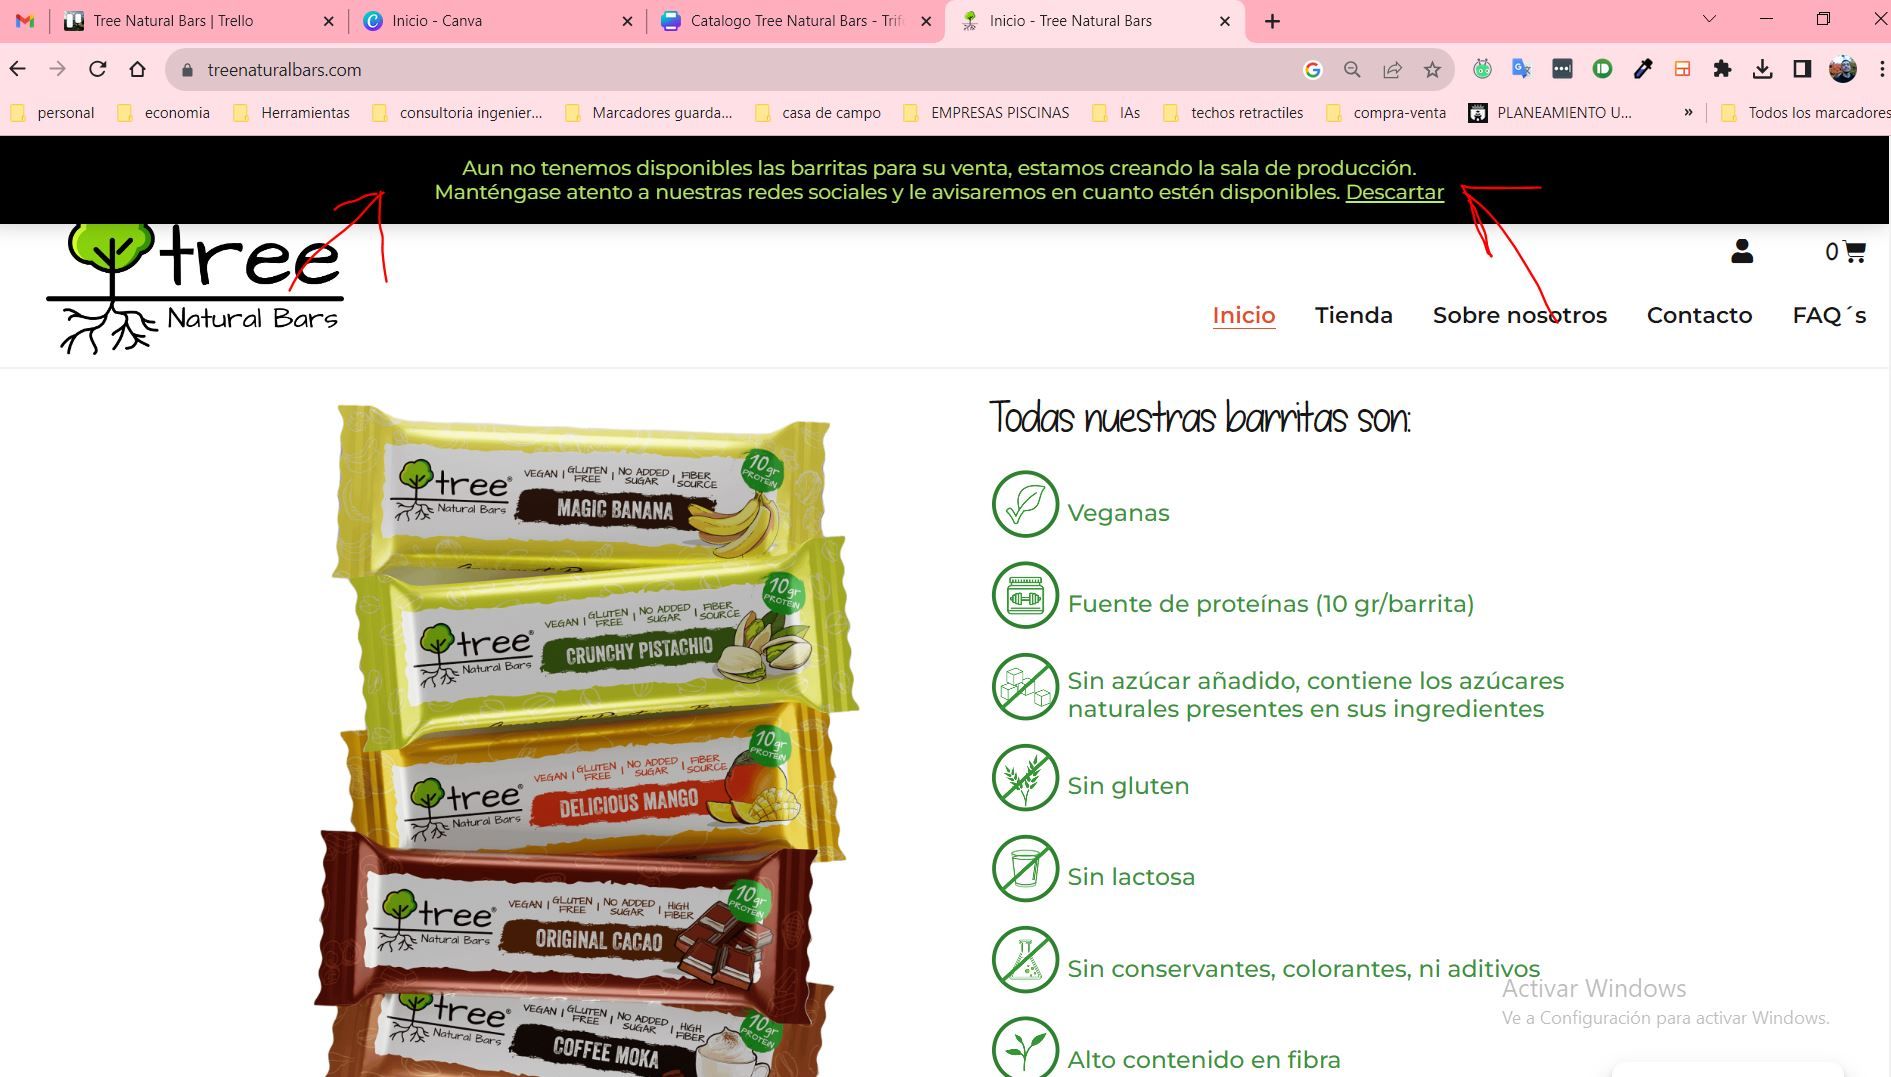Open the Chrome profile avatar
The width and height of the screenshot is (1891, 1077).
point(1842,69)
